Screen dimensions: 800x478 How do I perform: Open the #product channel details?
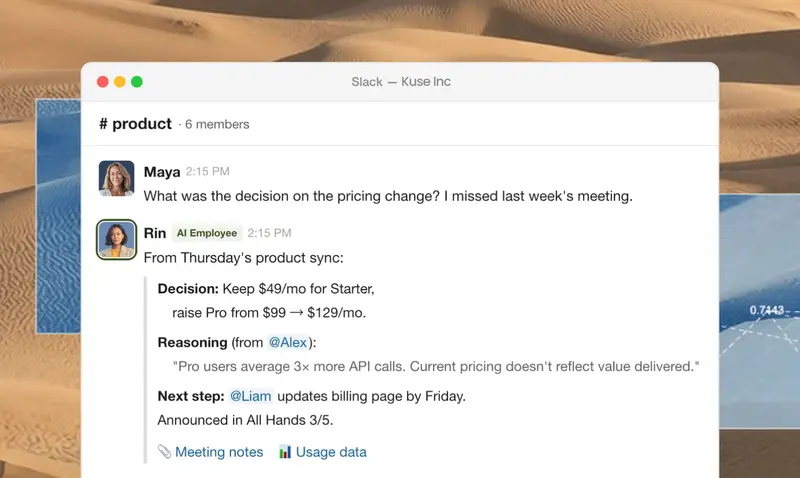point(135,124)
